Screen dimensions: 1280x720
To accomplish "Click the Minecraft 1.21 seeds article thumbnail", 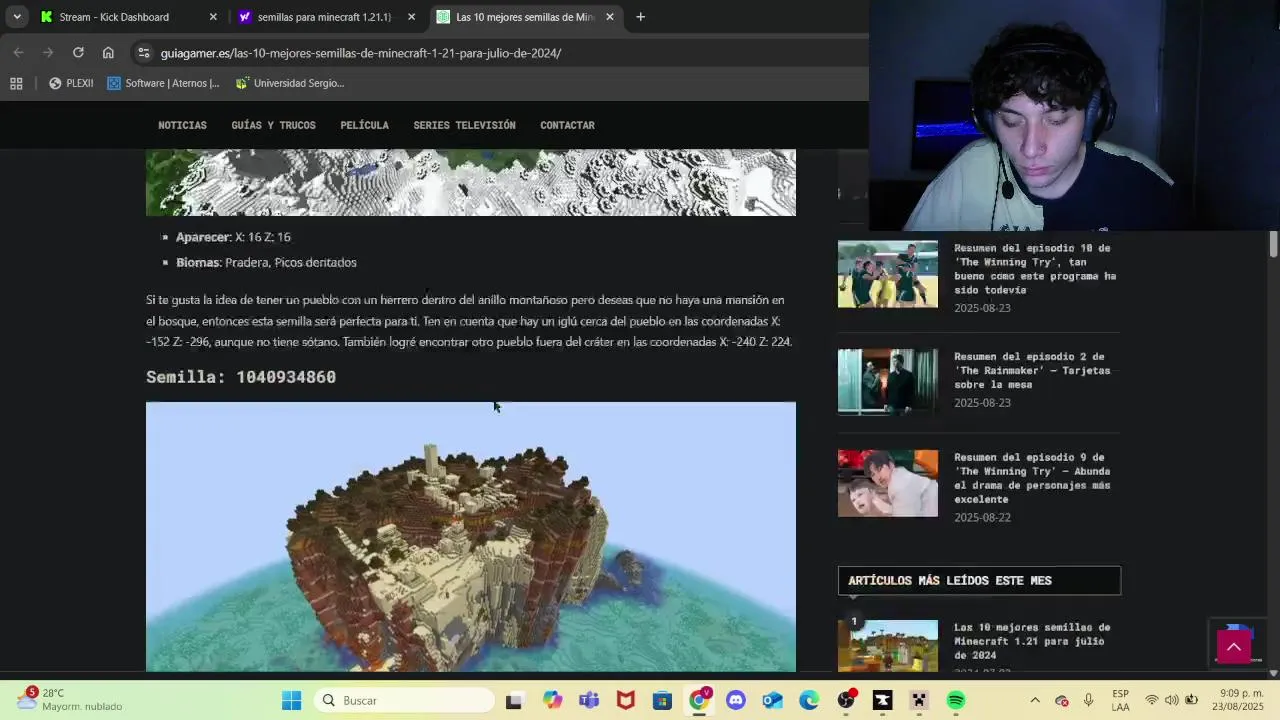I will pyautogui.click(x=888, y=646).
